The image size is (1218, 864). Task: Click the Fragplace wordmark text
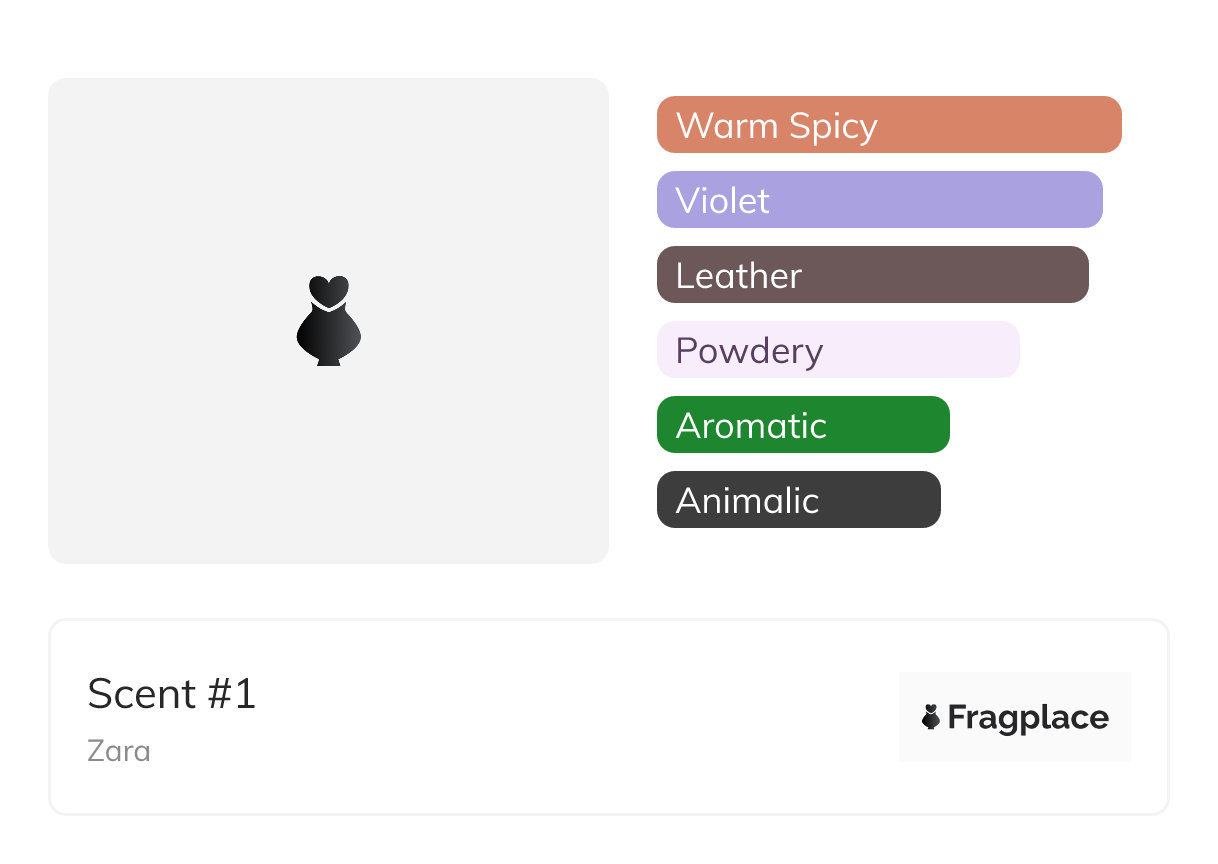1028,717
